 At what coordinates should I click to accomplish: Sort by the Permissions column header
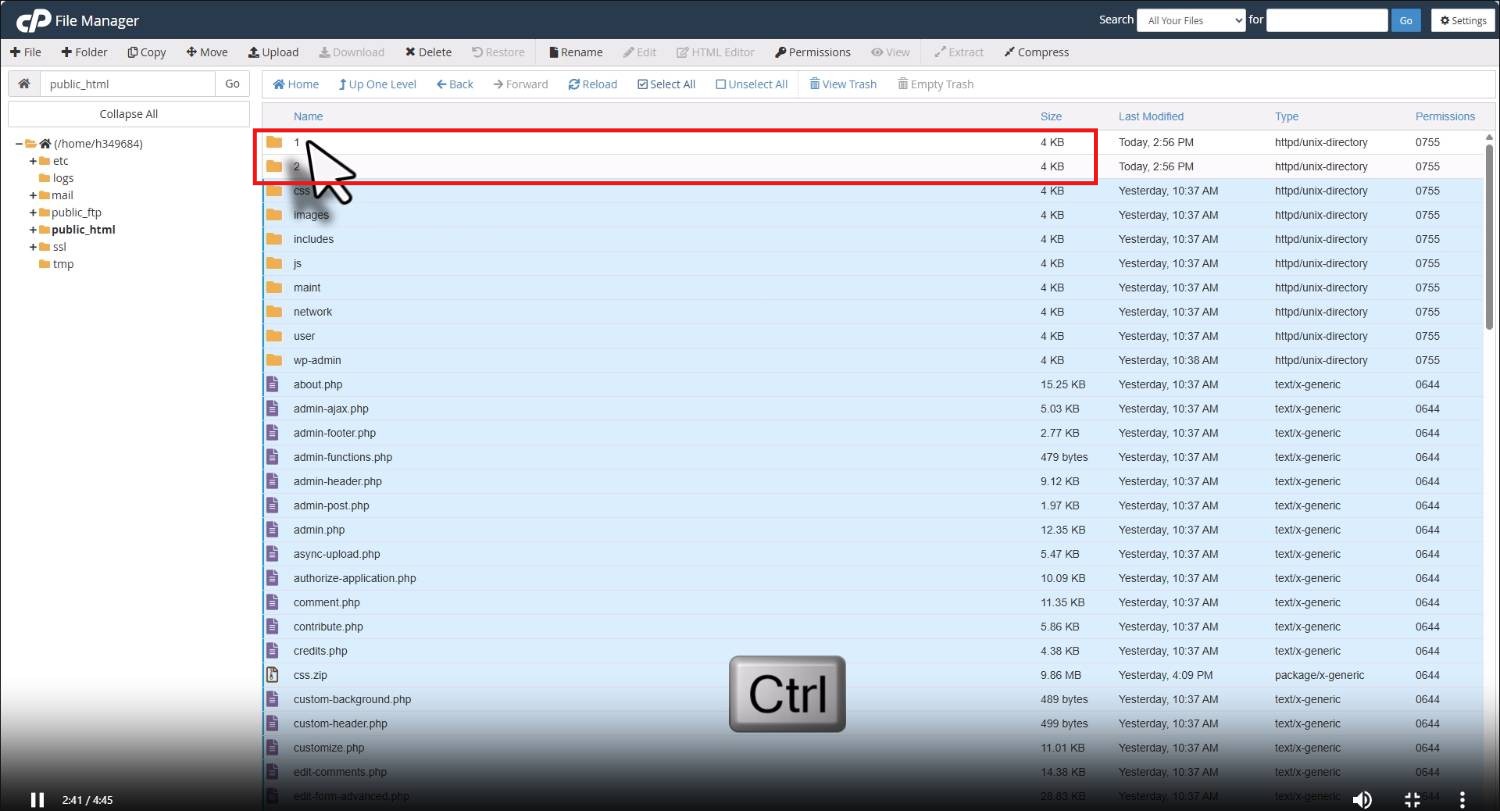(1445, 117)
